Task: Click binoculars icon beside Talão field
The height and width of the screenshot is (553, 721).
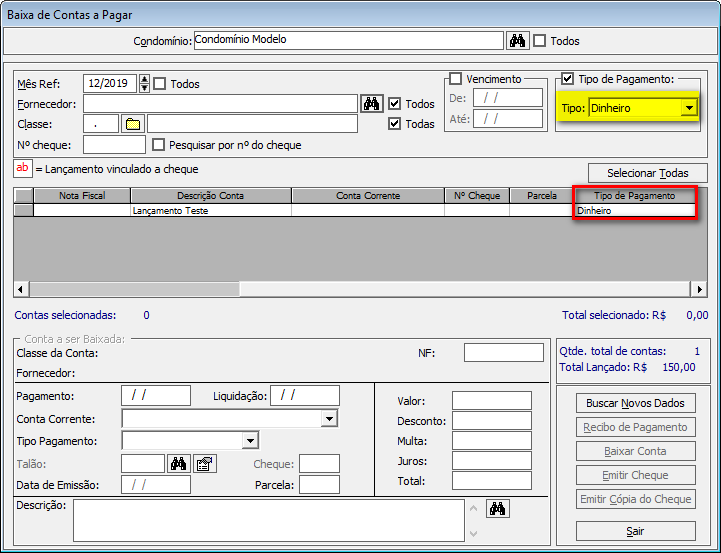Action: click(178, 463)
